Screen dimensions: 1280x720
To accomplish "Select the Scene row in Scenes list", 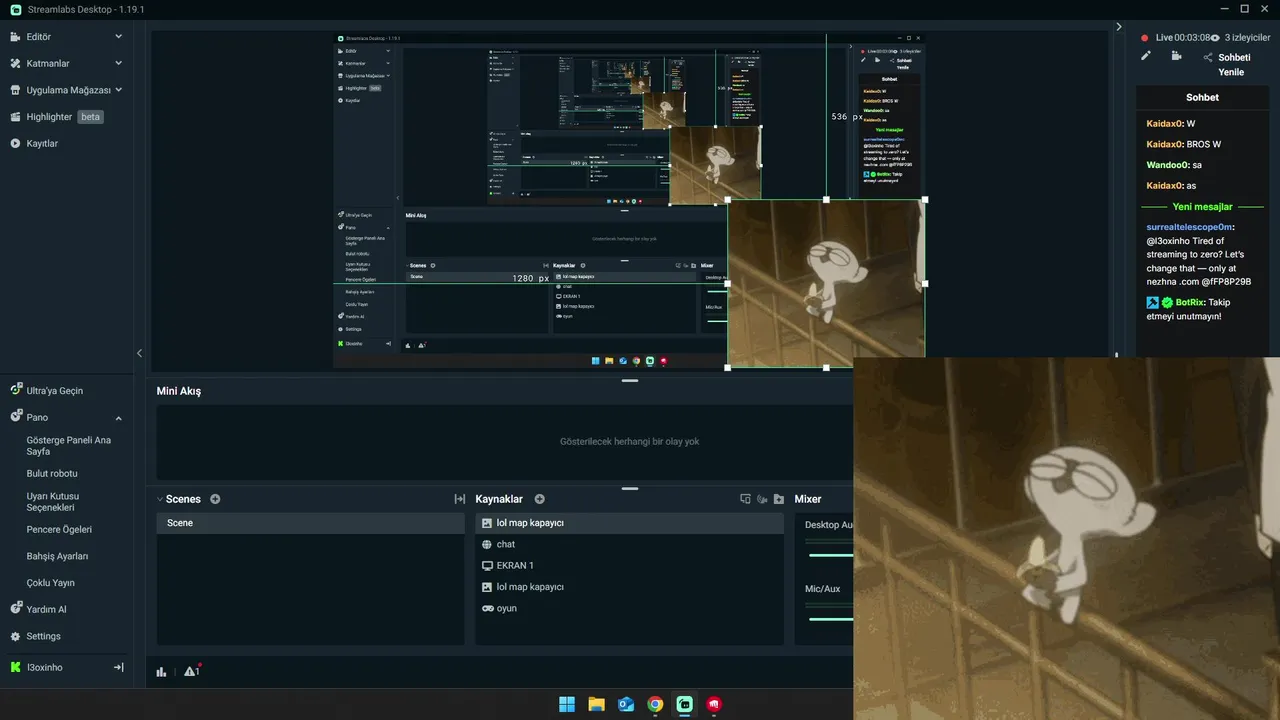I will [311, 523].
